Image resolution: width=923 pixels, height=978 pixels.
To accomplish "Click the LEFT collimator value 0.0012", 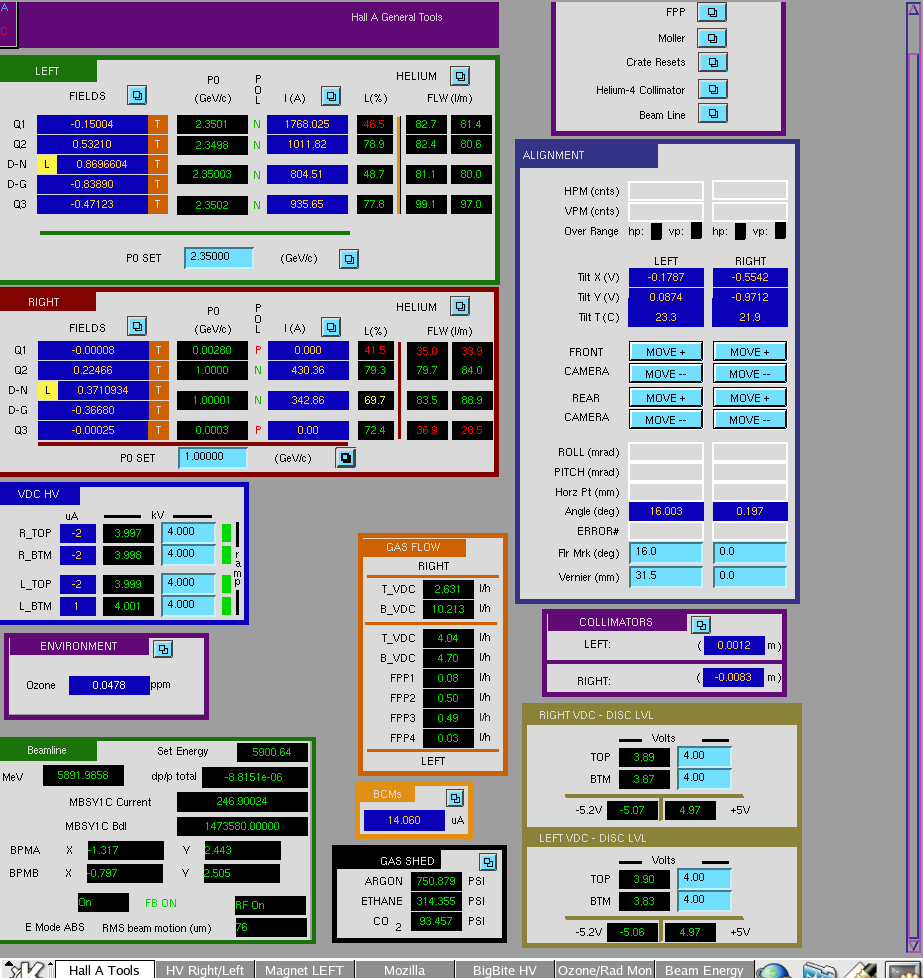I will [733, 645].
